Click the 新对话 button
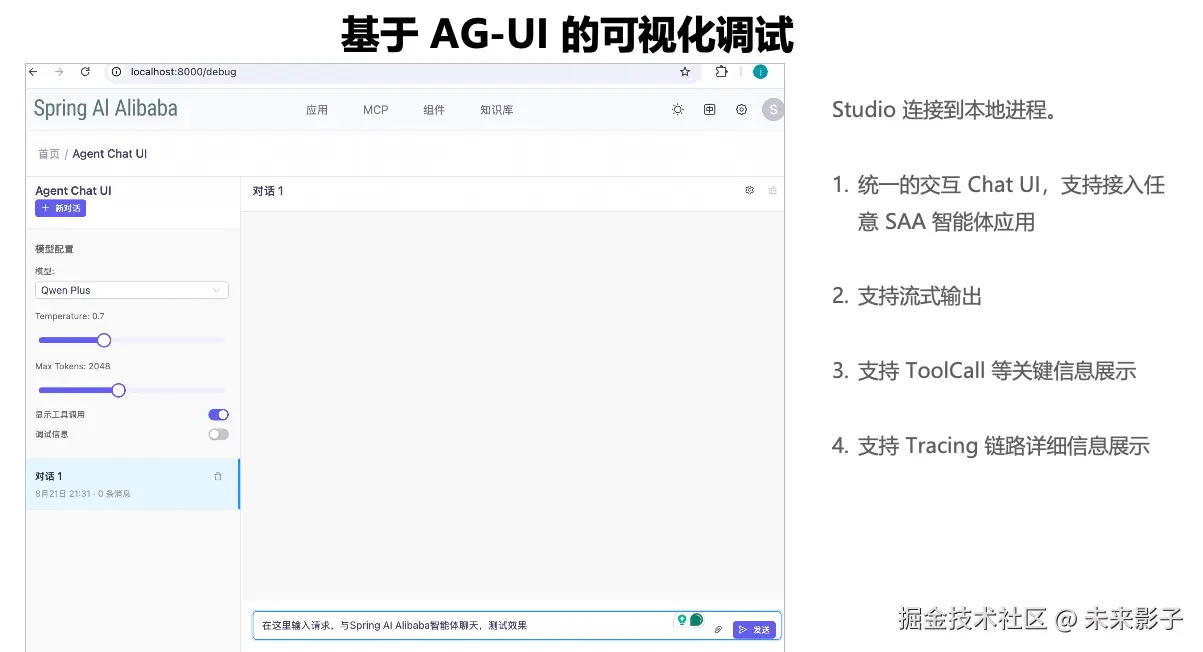1203x652 pixels. [x=60, y=208]
